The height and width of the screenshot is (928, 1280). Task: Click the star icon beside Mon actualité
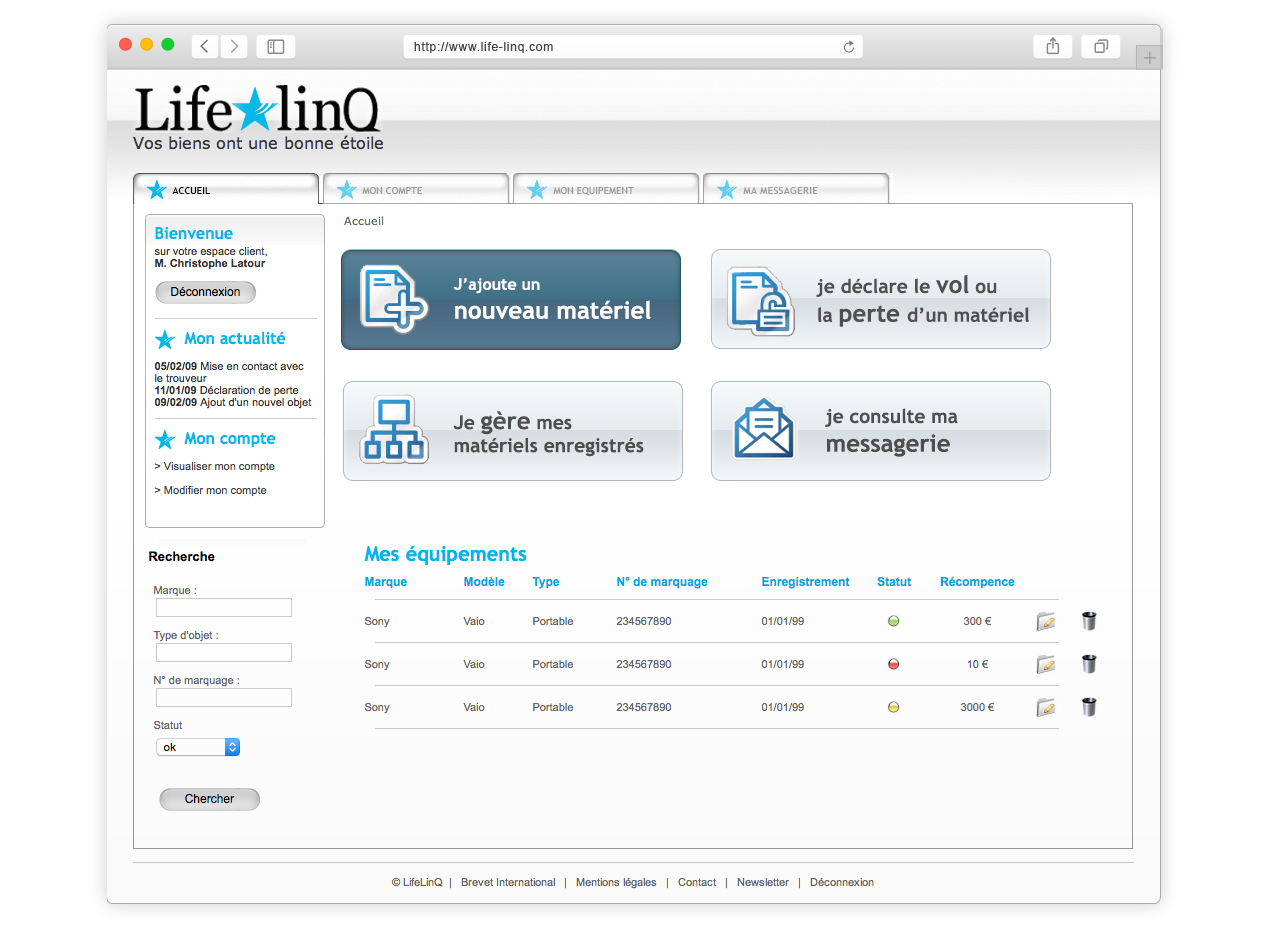coord(165,339)
